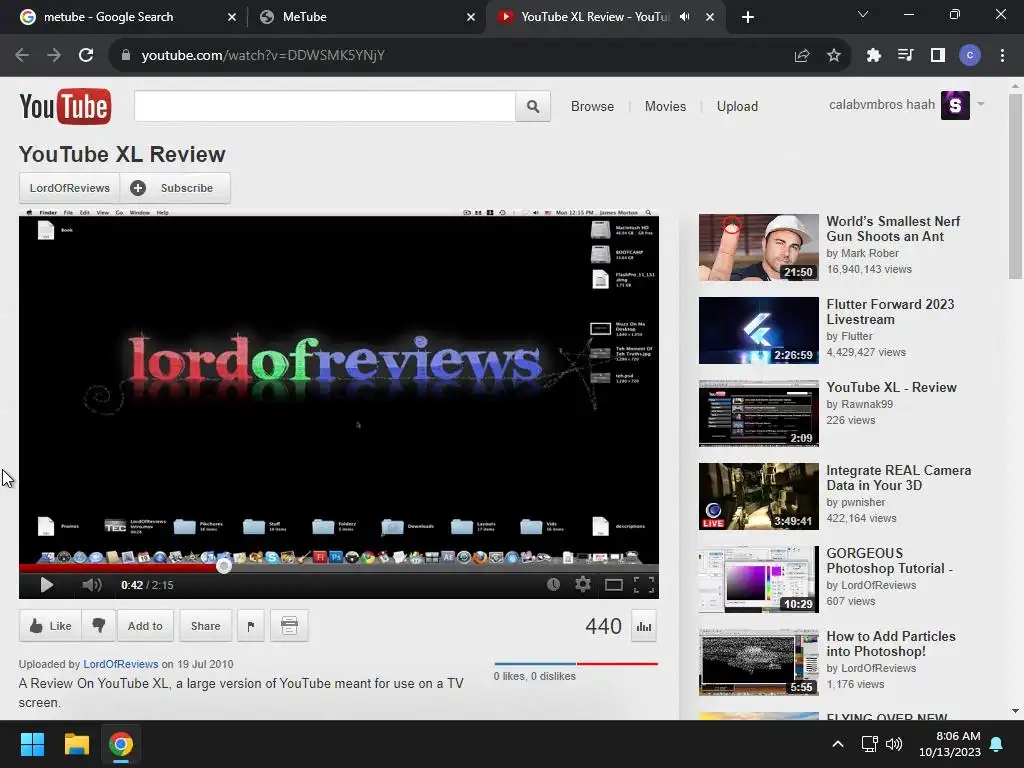Open GORGEOUS Photoshop Tutorial link

889,560
